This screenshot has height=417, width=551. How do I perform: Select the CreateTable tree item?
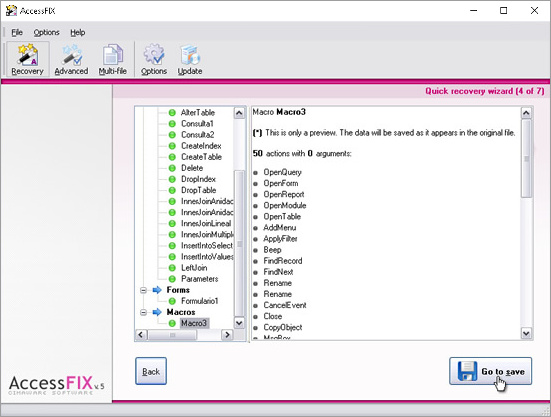coord(201,157)
